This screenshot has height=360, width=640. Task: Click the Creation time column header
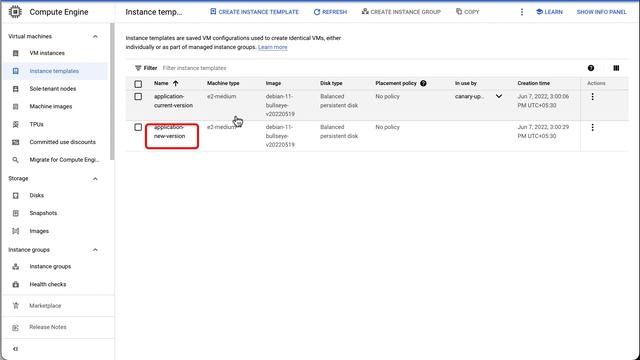tap(533, 83)
